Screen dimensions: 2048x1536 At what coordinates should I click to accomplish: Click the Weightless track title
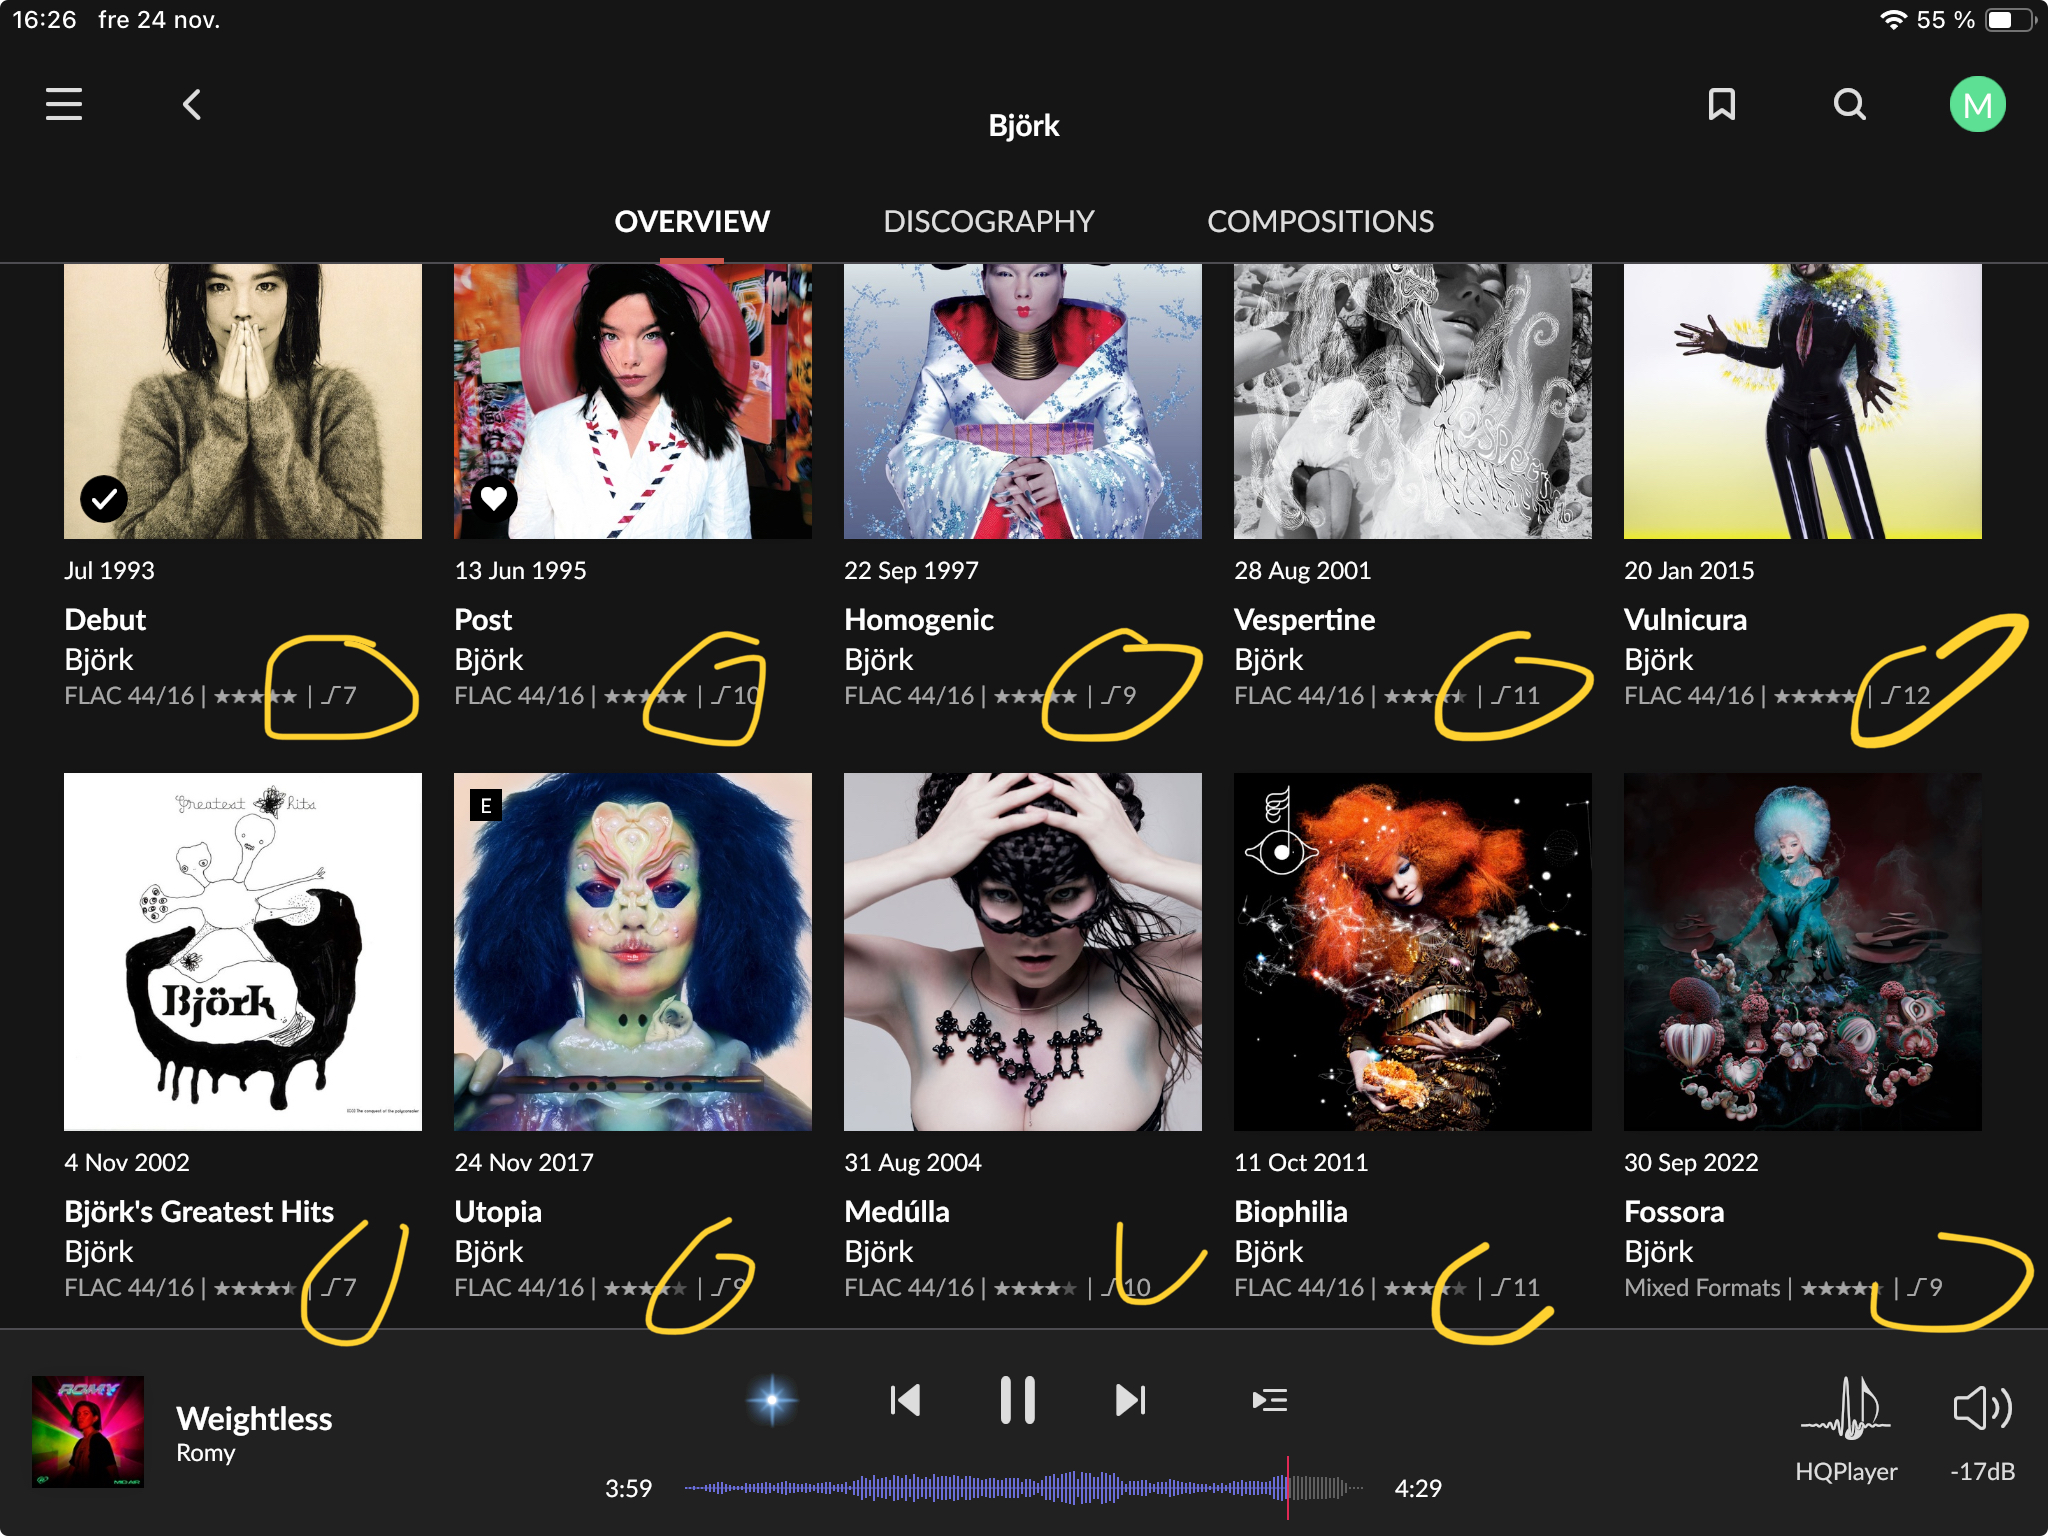[x=254, y=1418]
